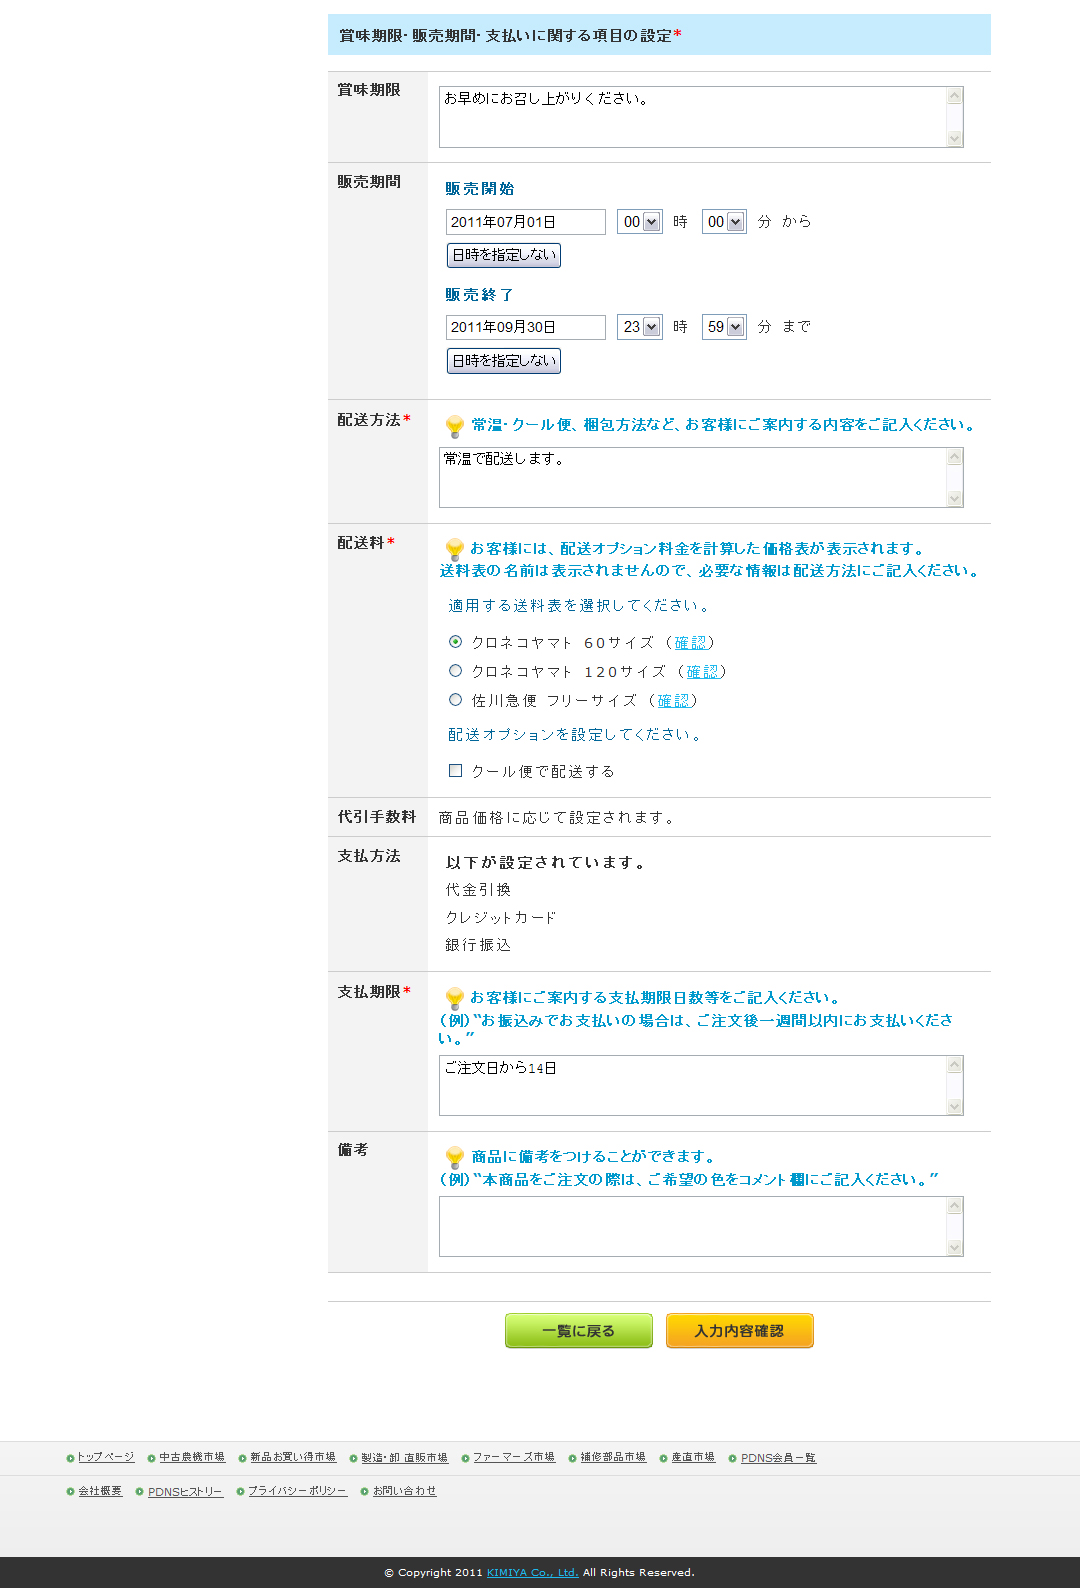1080x1589 pixels.
Task: Select クロネコヤマト 60サイズ radio button
Action: (x=455, y=642)
